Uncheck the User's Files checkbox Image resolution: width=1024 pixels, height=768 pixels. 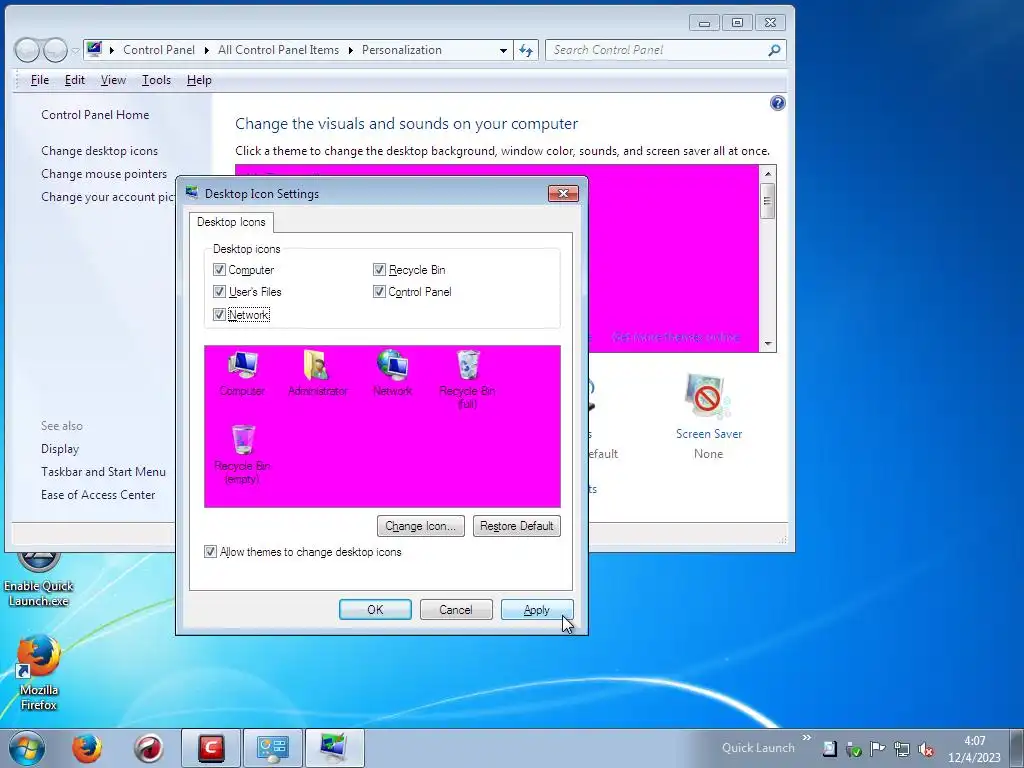(x=219, y=292)
